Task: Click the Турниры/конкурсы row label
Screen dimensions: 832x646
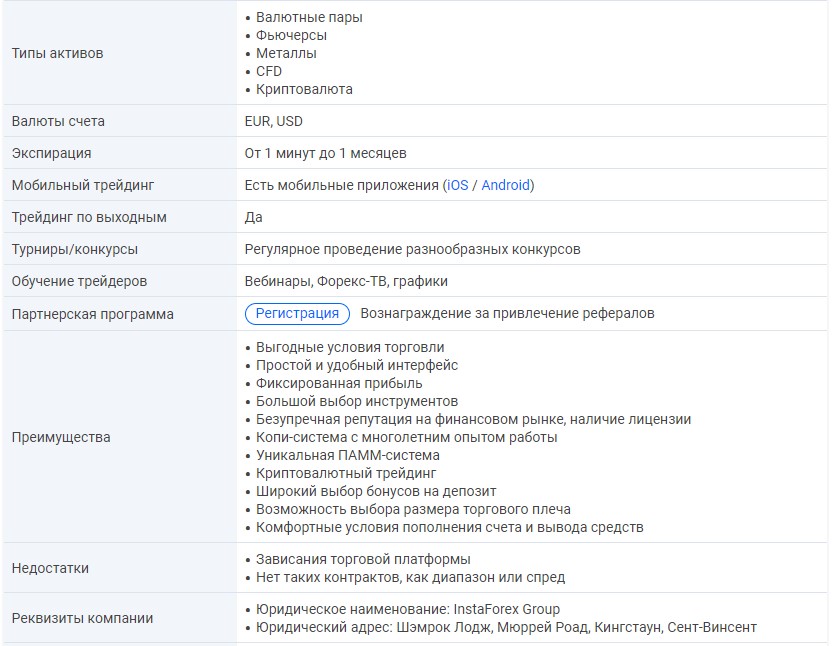Action: 75,249
